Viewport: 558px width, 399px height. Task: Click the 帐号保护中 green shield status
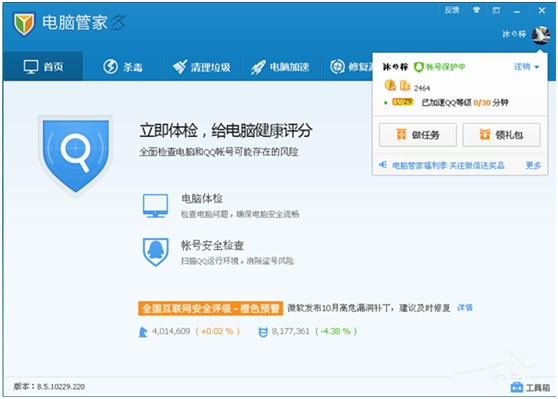tap(439, 67)
